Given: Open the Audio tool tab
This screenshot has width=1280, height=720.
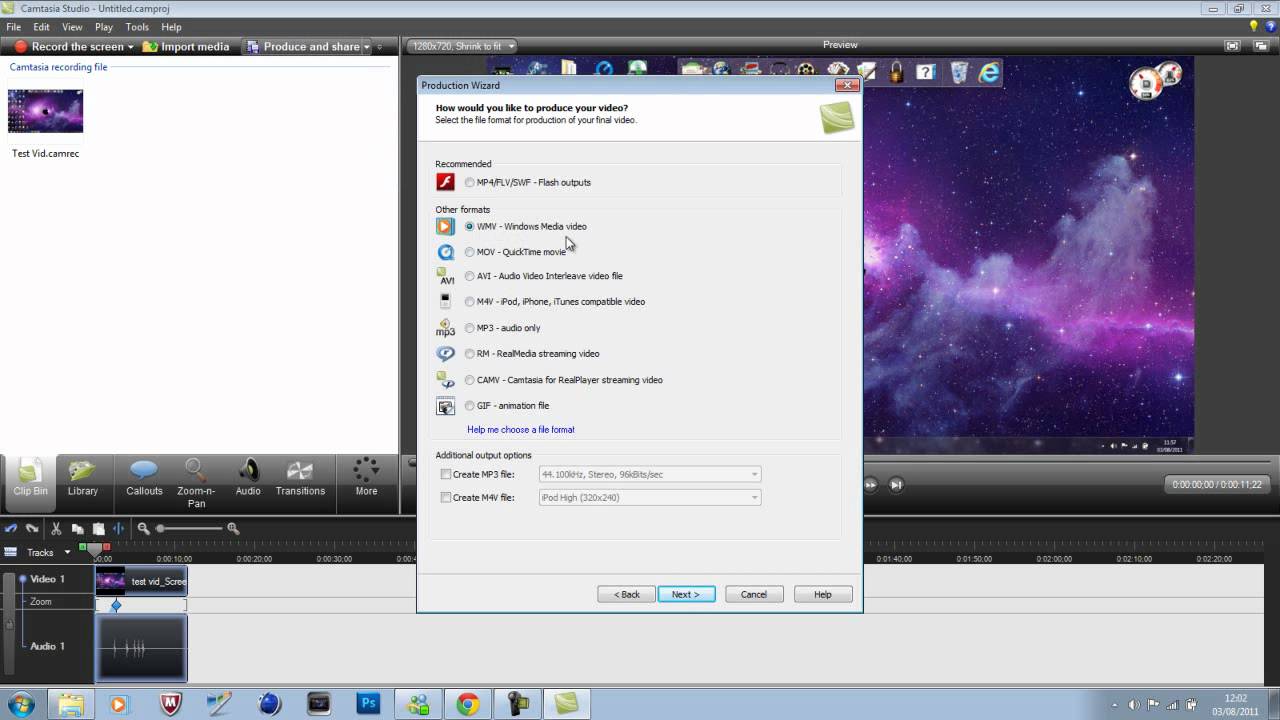Looking at the screenshot, I should click(x=248, y=477).
